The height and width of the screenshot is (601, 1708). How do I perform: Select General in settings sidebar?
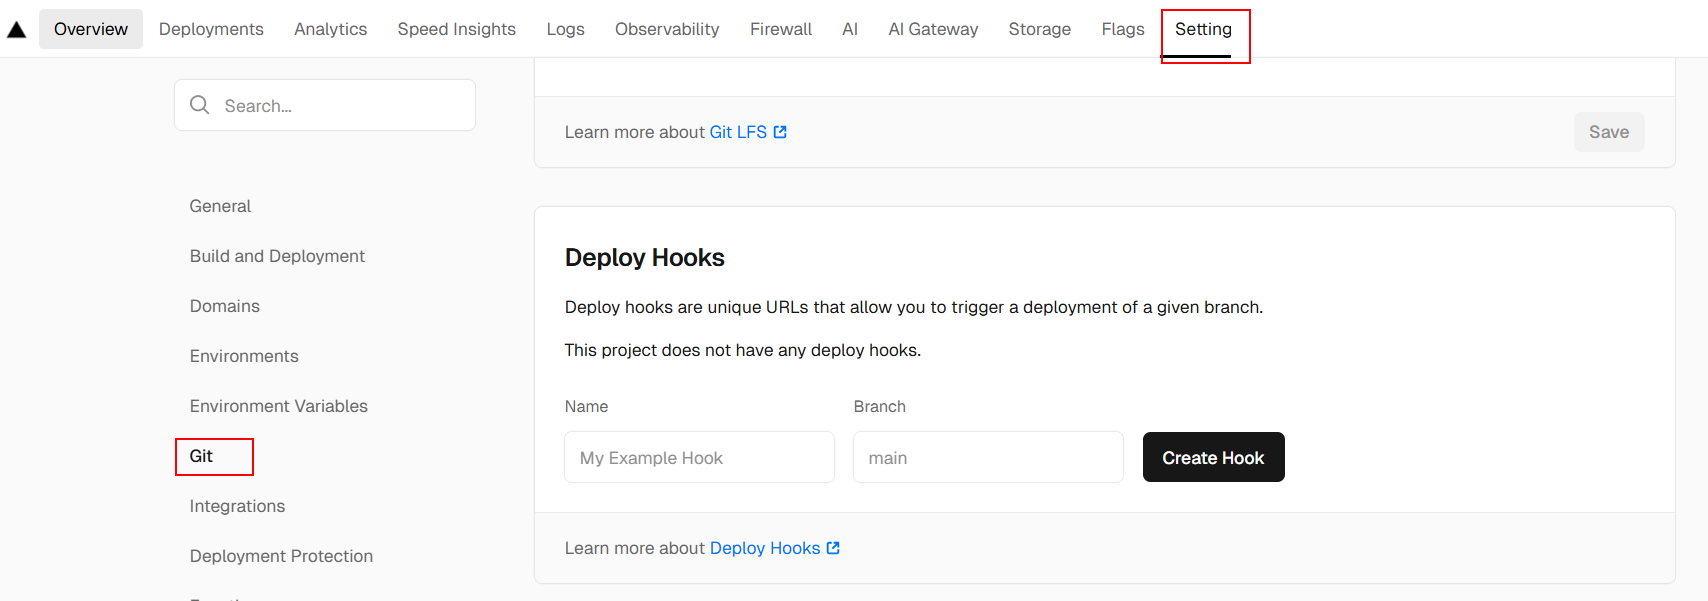[x=220, y=206]
